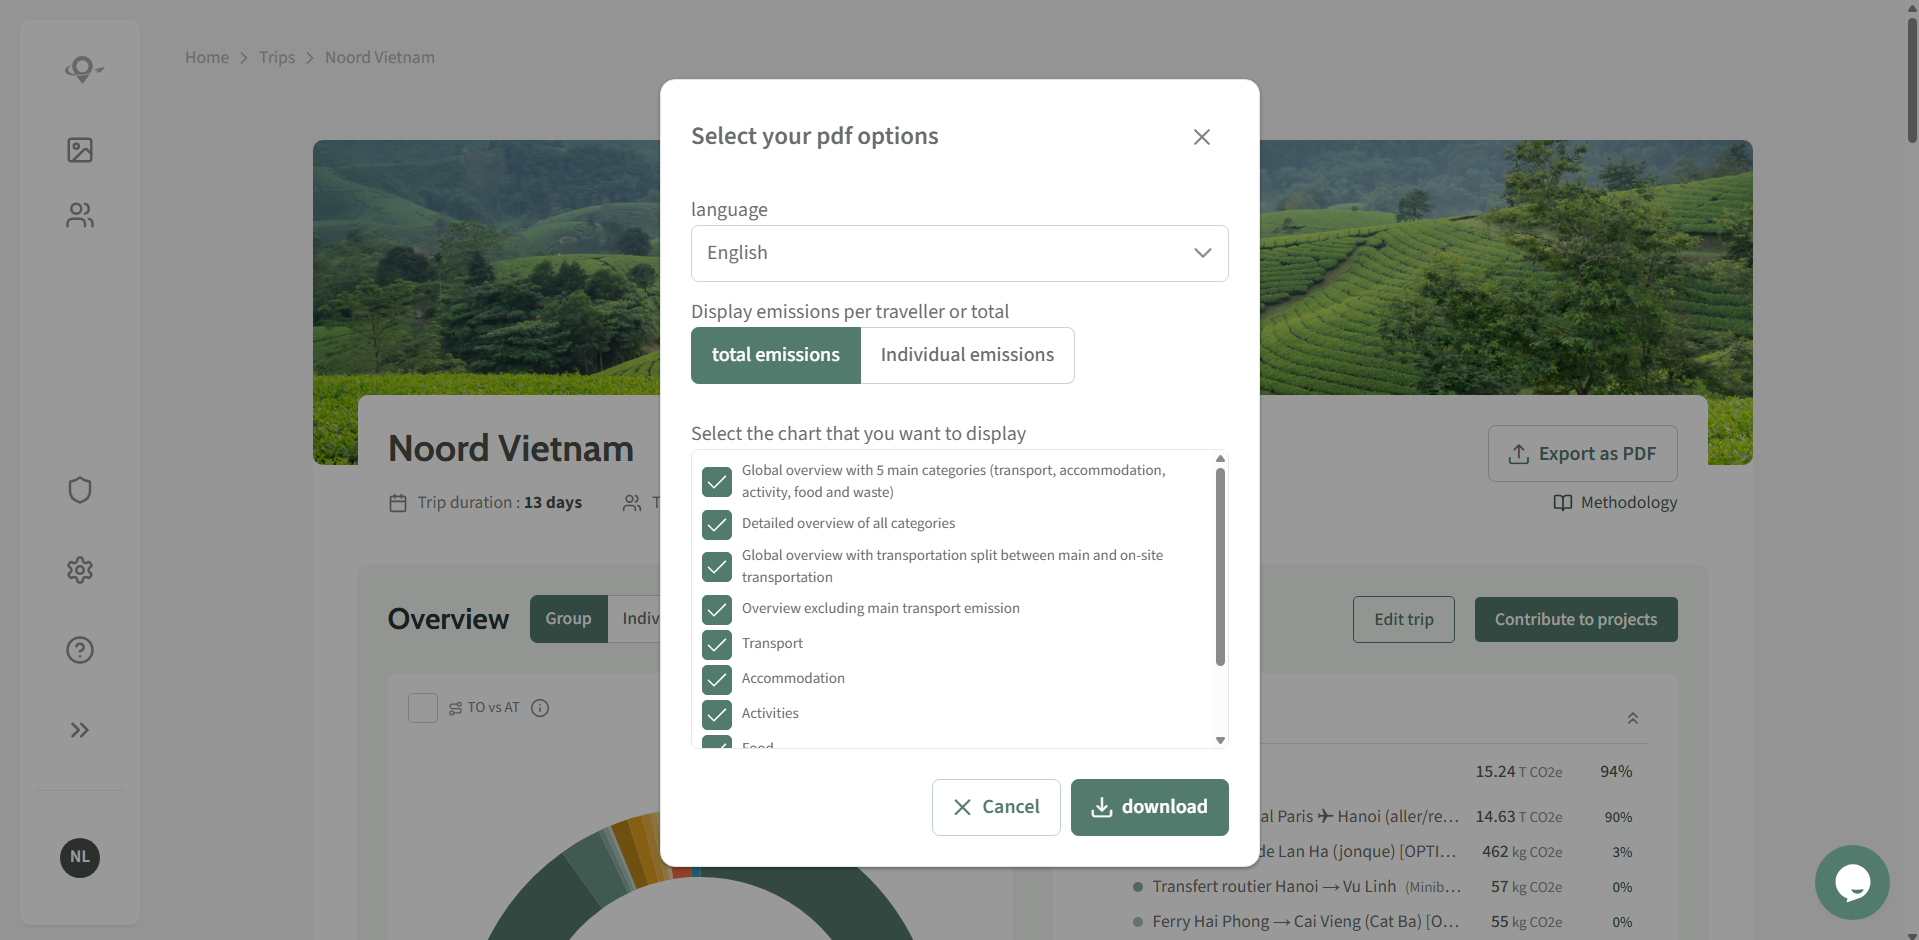Expand sidebar with double chevron icon

point(80,730)
